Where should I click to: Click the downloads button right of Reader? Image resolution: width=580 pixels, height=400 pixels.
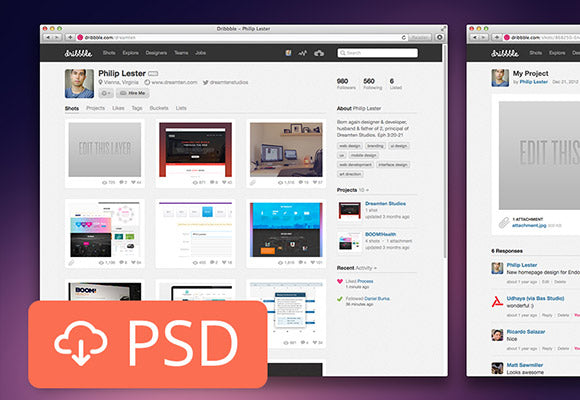[x=439, y=37]
